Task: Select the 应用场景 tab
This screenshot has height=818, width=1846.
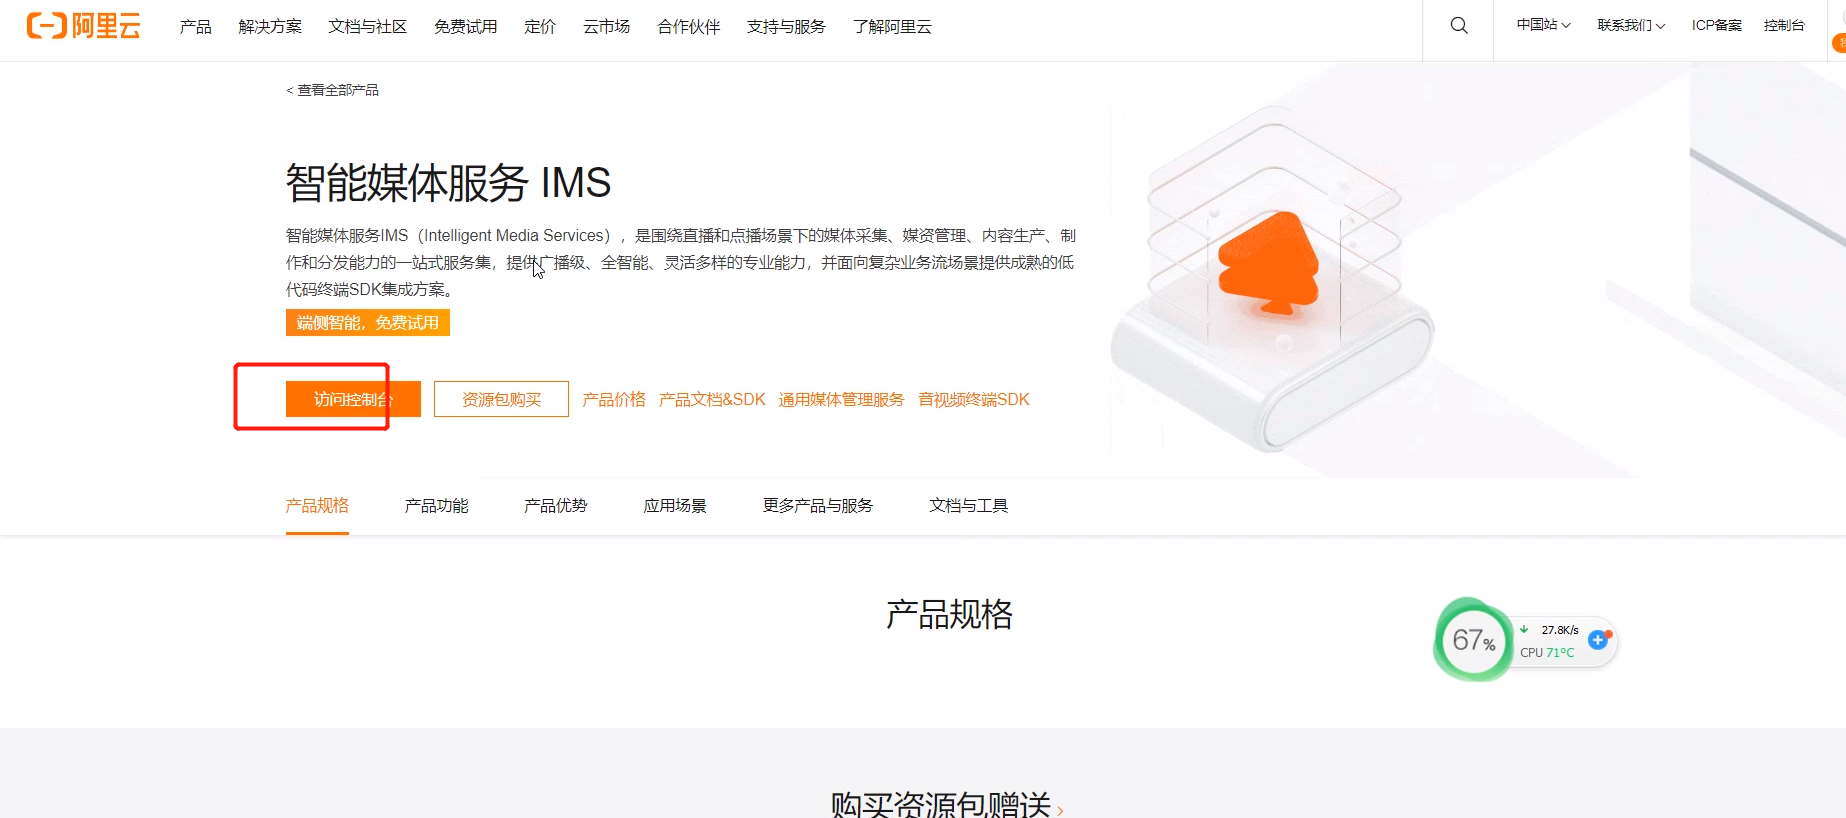Action: coord(675,506)
